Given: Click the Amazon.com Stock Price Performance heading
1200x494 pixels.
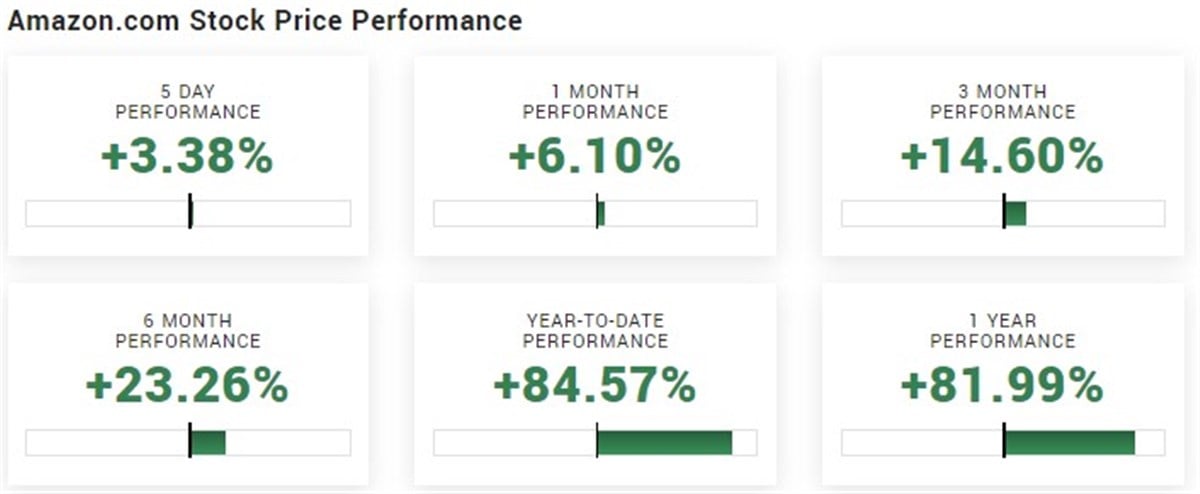Looking at the screenshot, I should (x=264, y=20).
